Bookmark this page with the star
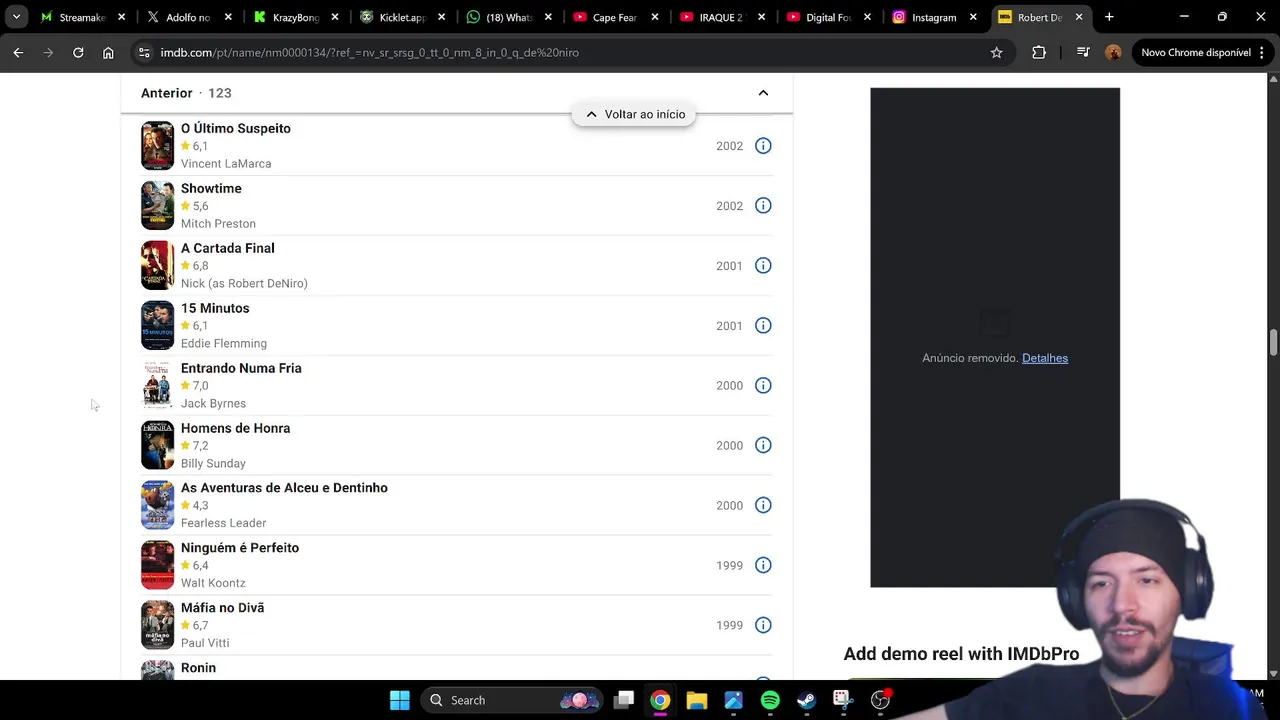Screen dimensions: 1280x720 coord(996,53)
